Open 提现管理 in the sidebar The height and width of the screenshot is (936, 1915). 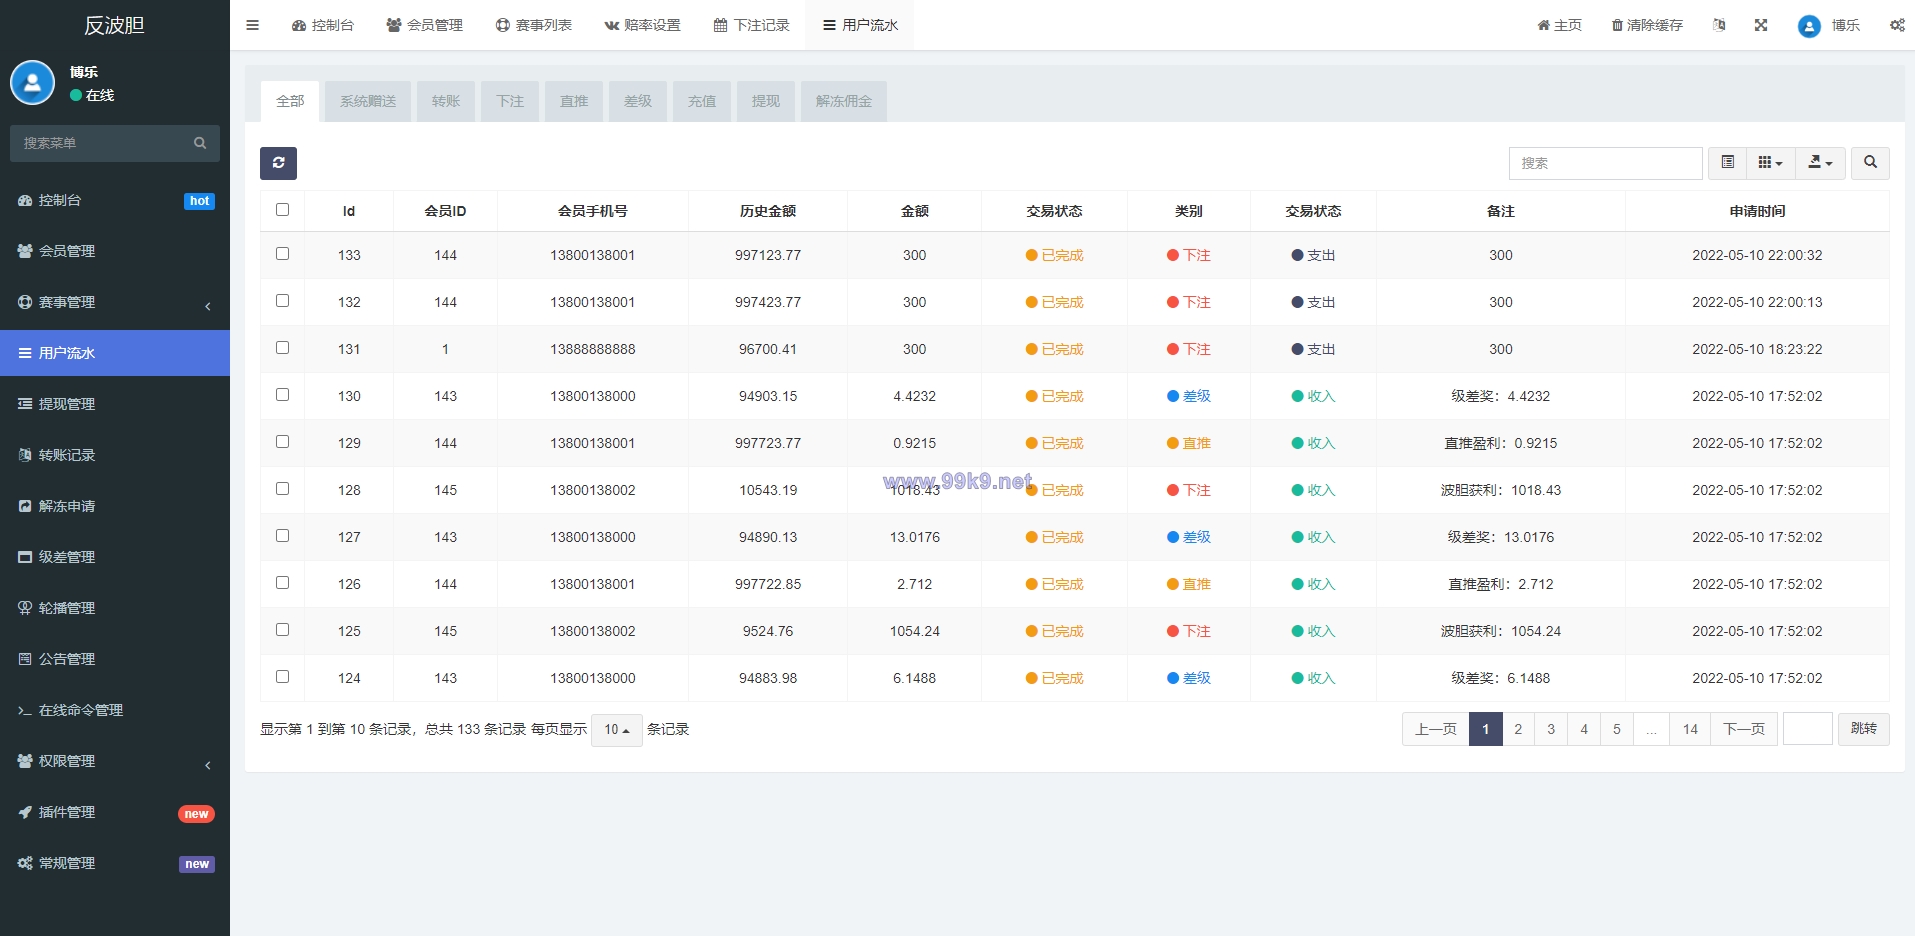point(115,404)
